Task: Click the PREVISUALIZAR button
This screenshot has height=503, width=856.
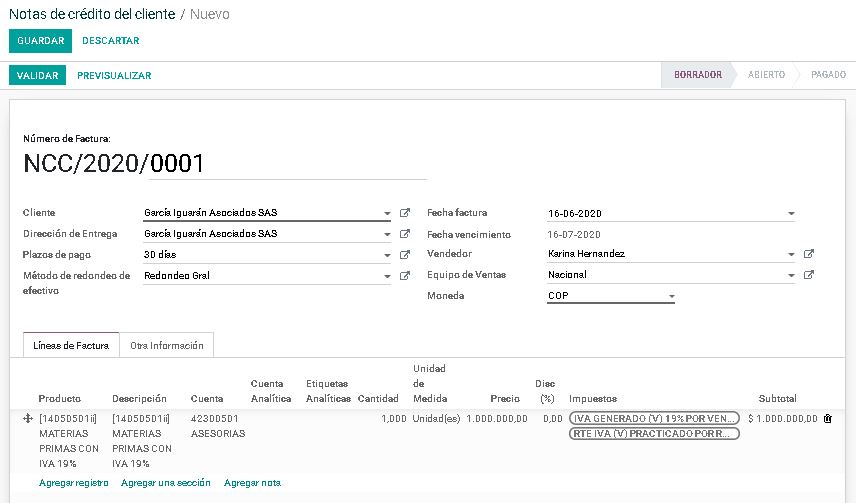Action: pos(114,75)
